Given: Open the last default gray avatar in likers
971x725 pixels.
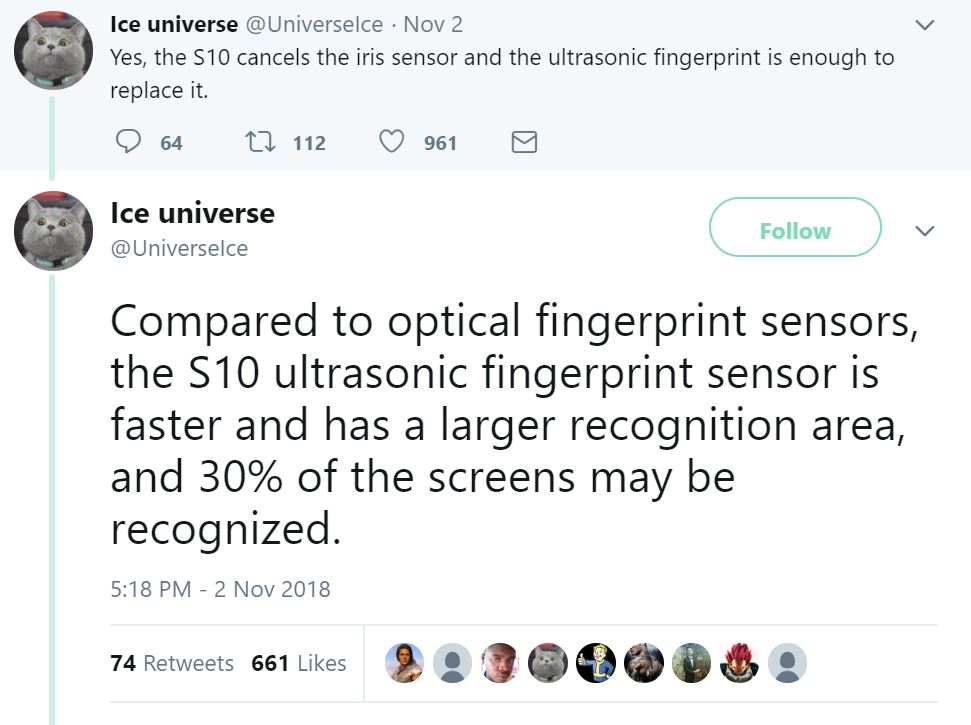Looking at the screenshot, I should 787,663.
